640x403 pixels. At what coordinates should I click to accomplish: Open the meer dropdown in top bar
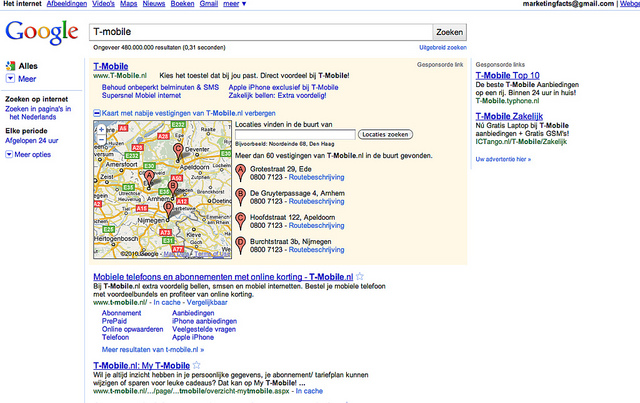(x=235, y=4)
